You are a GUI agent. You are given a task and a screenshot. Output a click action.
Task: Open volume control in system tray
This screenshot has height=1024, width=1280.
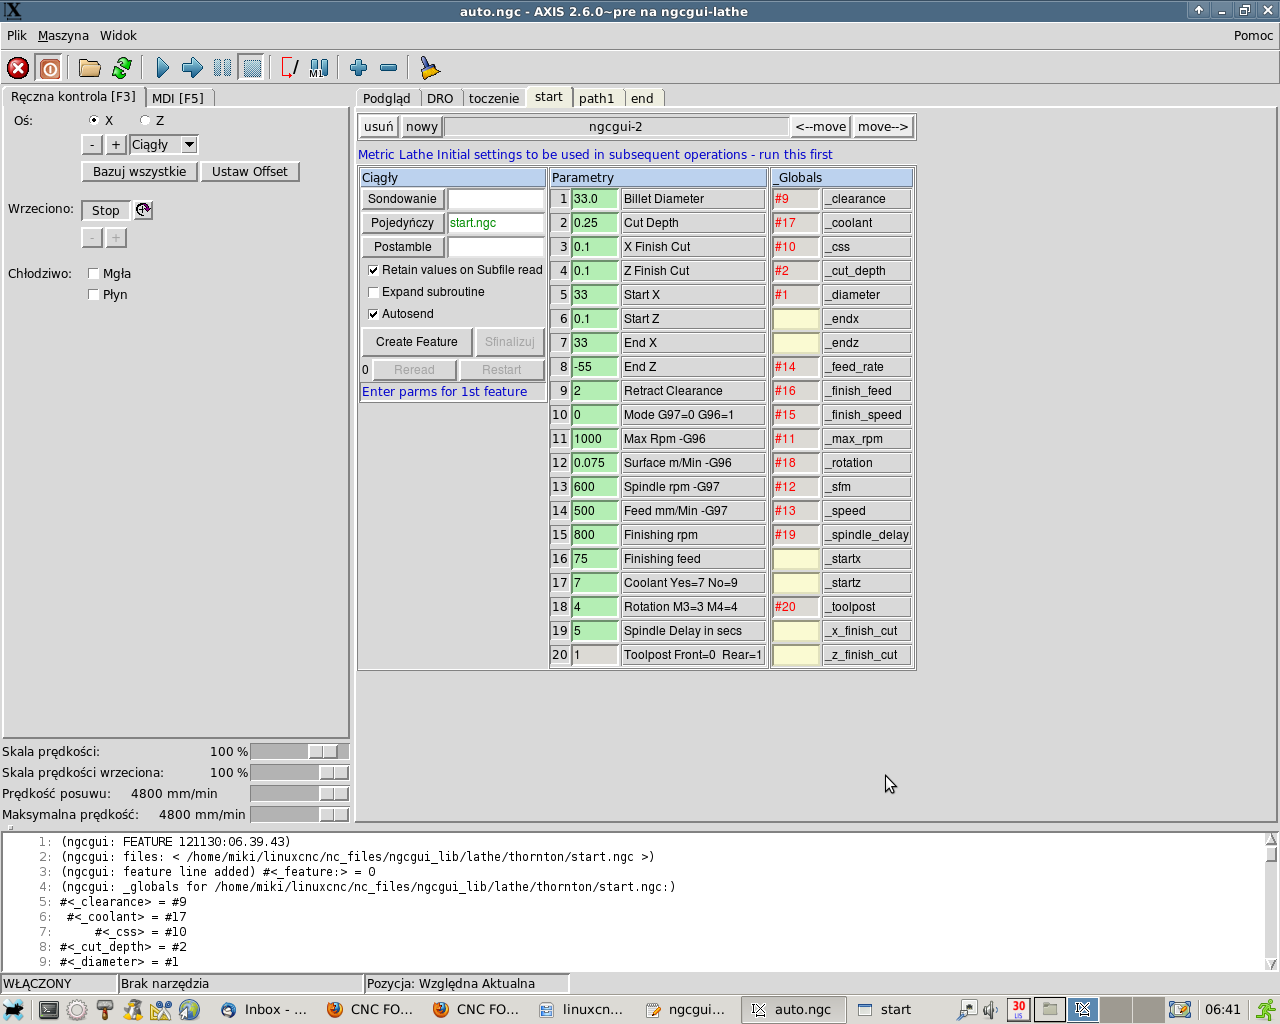click(x=990, y=1009)
